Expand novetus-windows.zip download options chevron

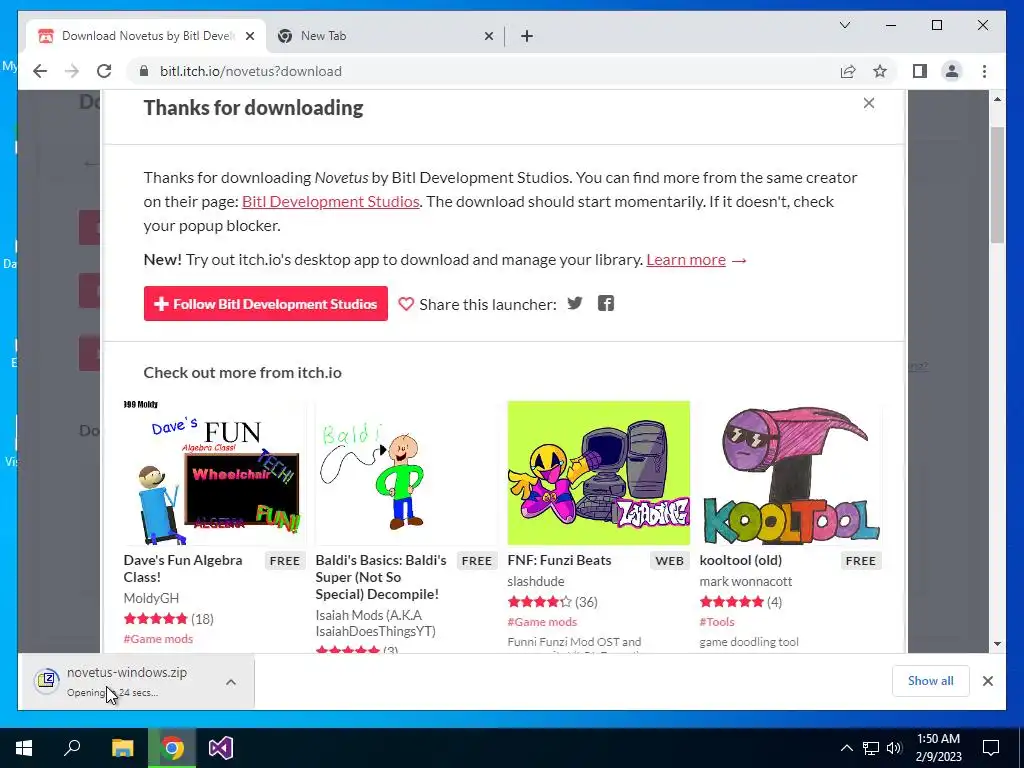coord(231,682)
